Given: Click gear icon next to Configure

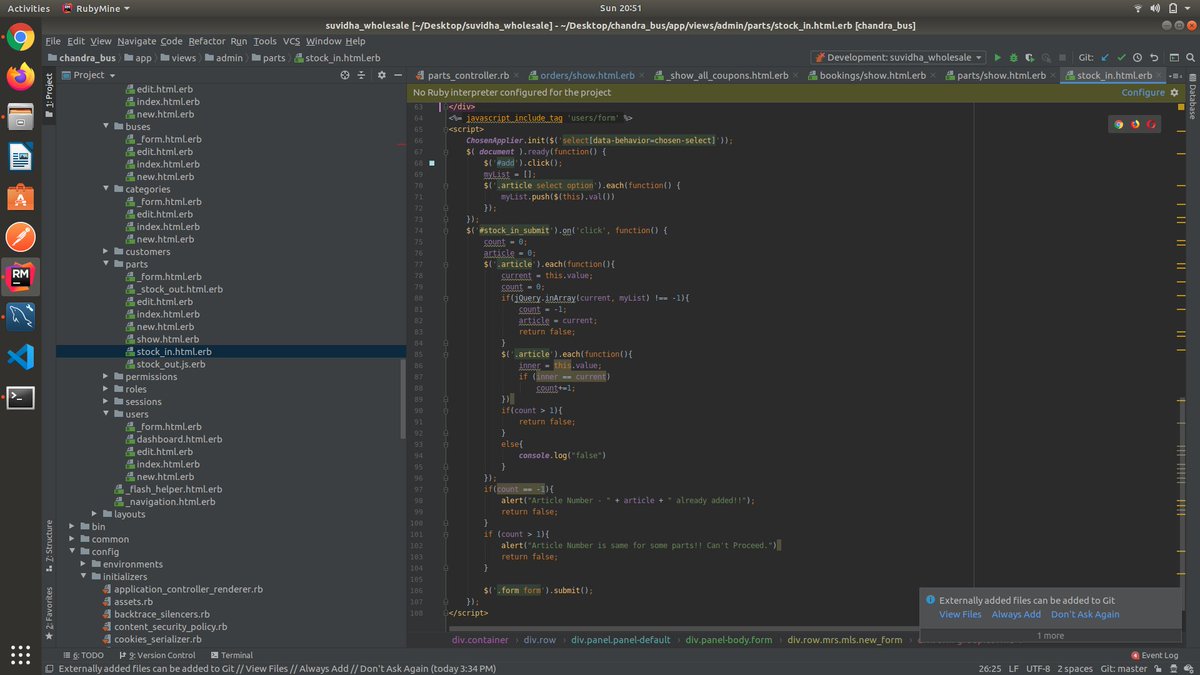Looking at the screenshot, I should 1174,92.
